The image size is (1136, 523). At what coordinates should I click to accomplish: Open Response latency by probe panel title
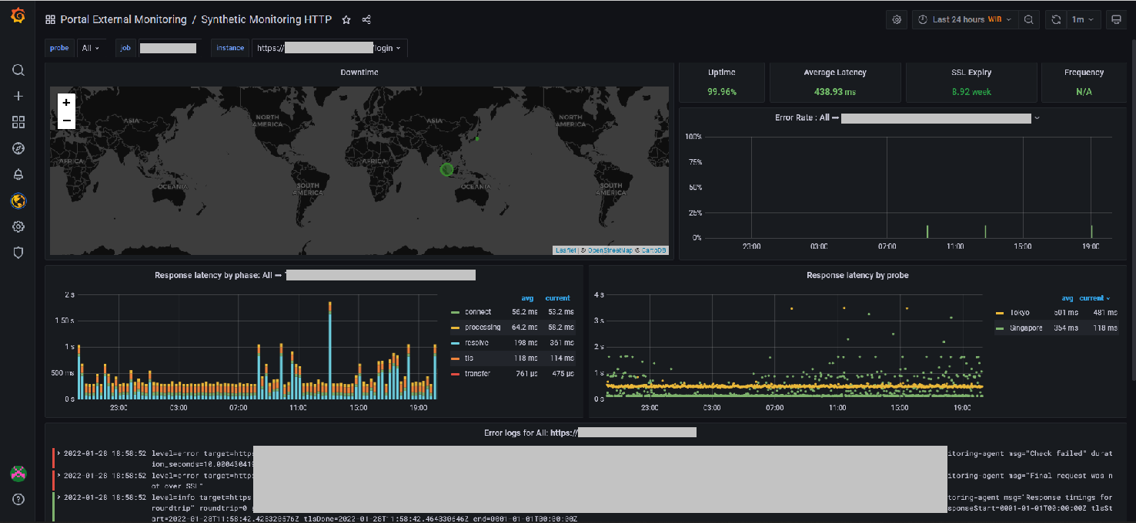click(857, 275)
